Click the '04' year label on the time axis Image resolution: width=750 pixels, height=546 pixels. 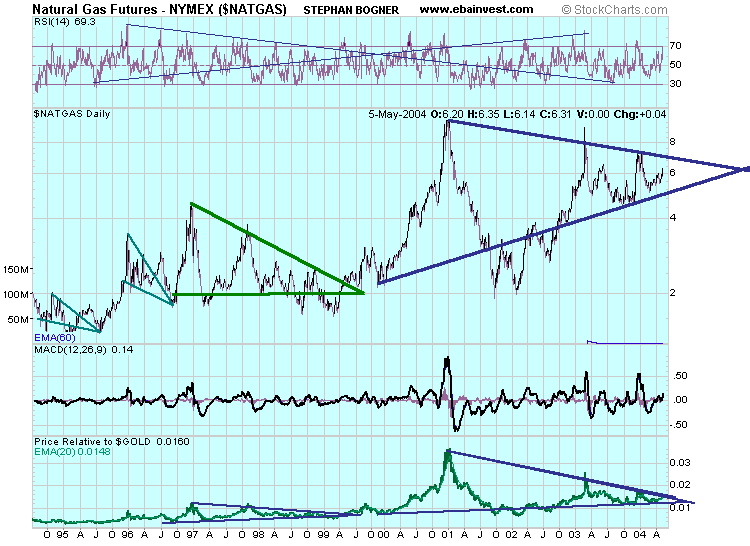pyautogui.click(x=640, y=535)
